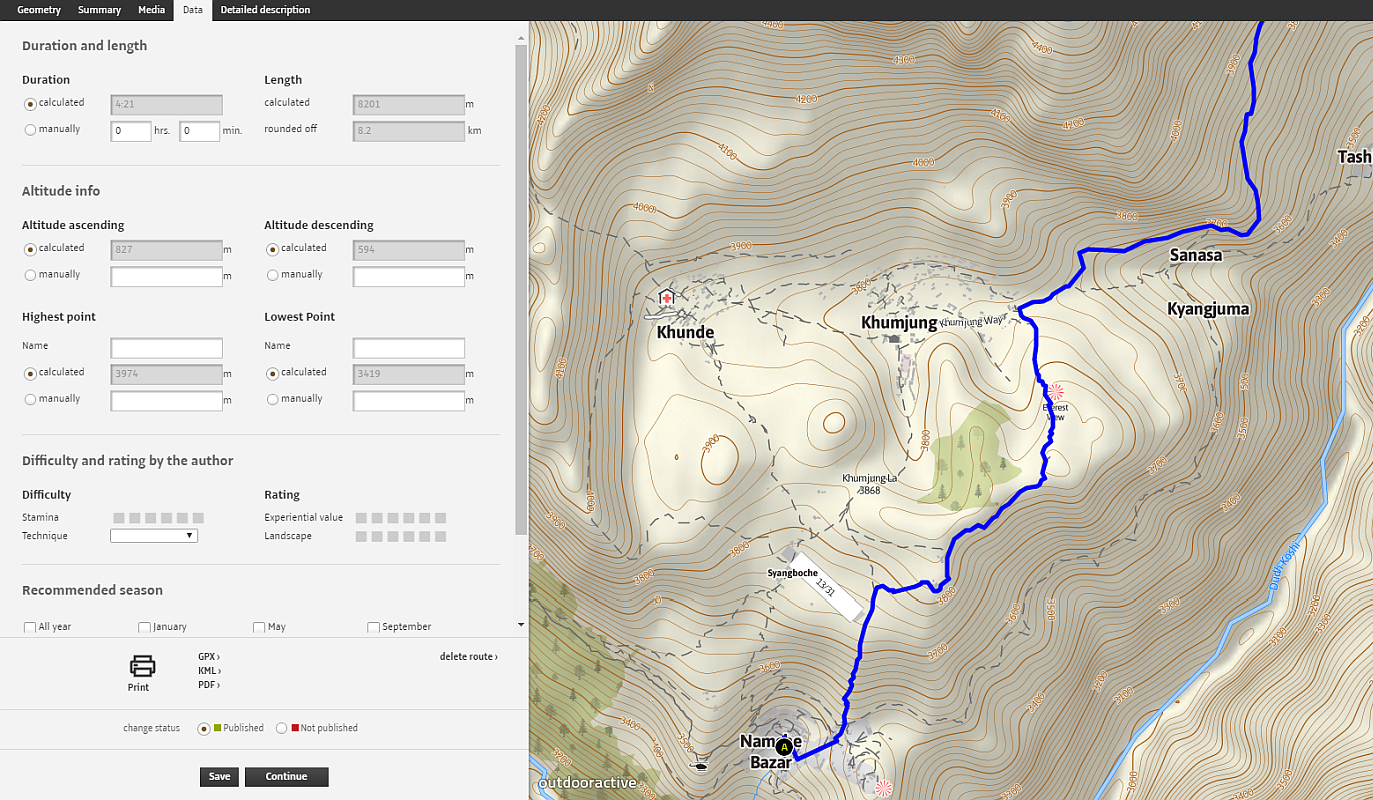Image resolution: width=1373 pixels, height=800 pixels.
Task: Check the January season checkbox
Action: tap(144, 628)
